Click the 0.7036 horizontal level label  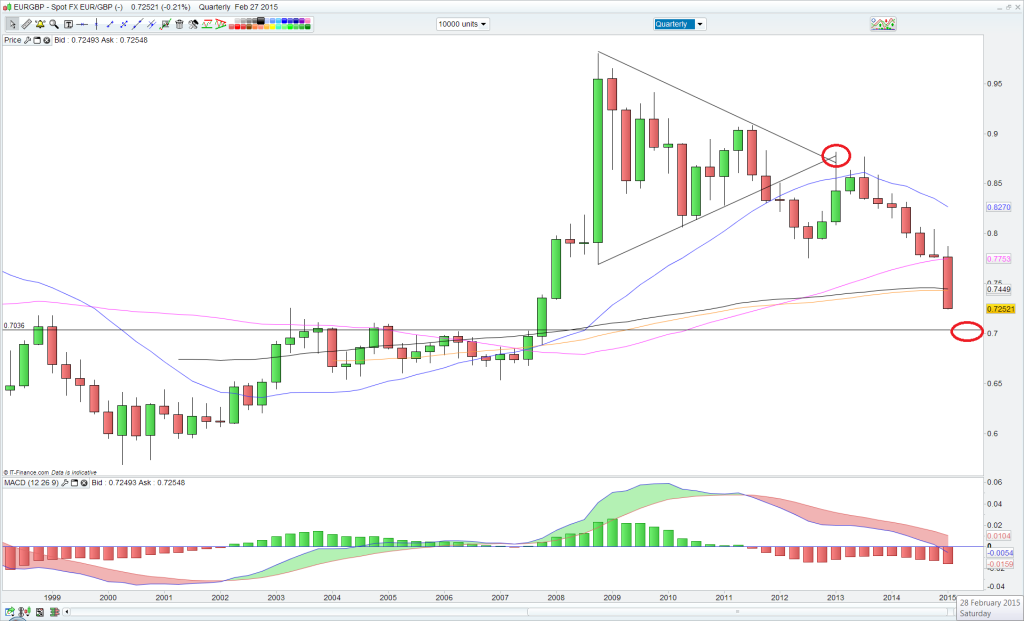coord(14,325)
